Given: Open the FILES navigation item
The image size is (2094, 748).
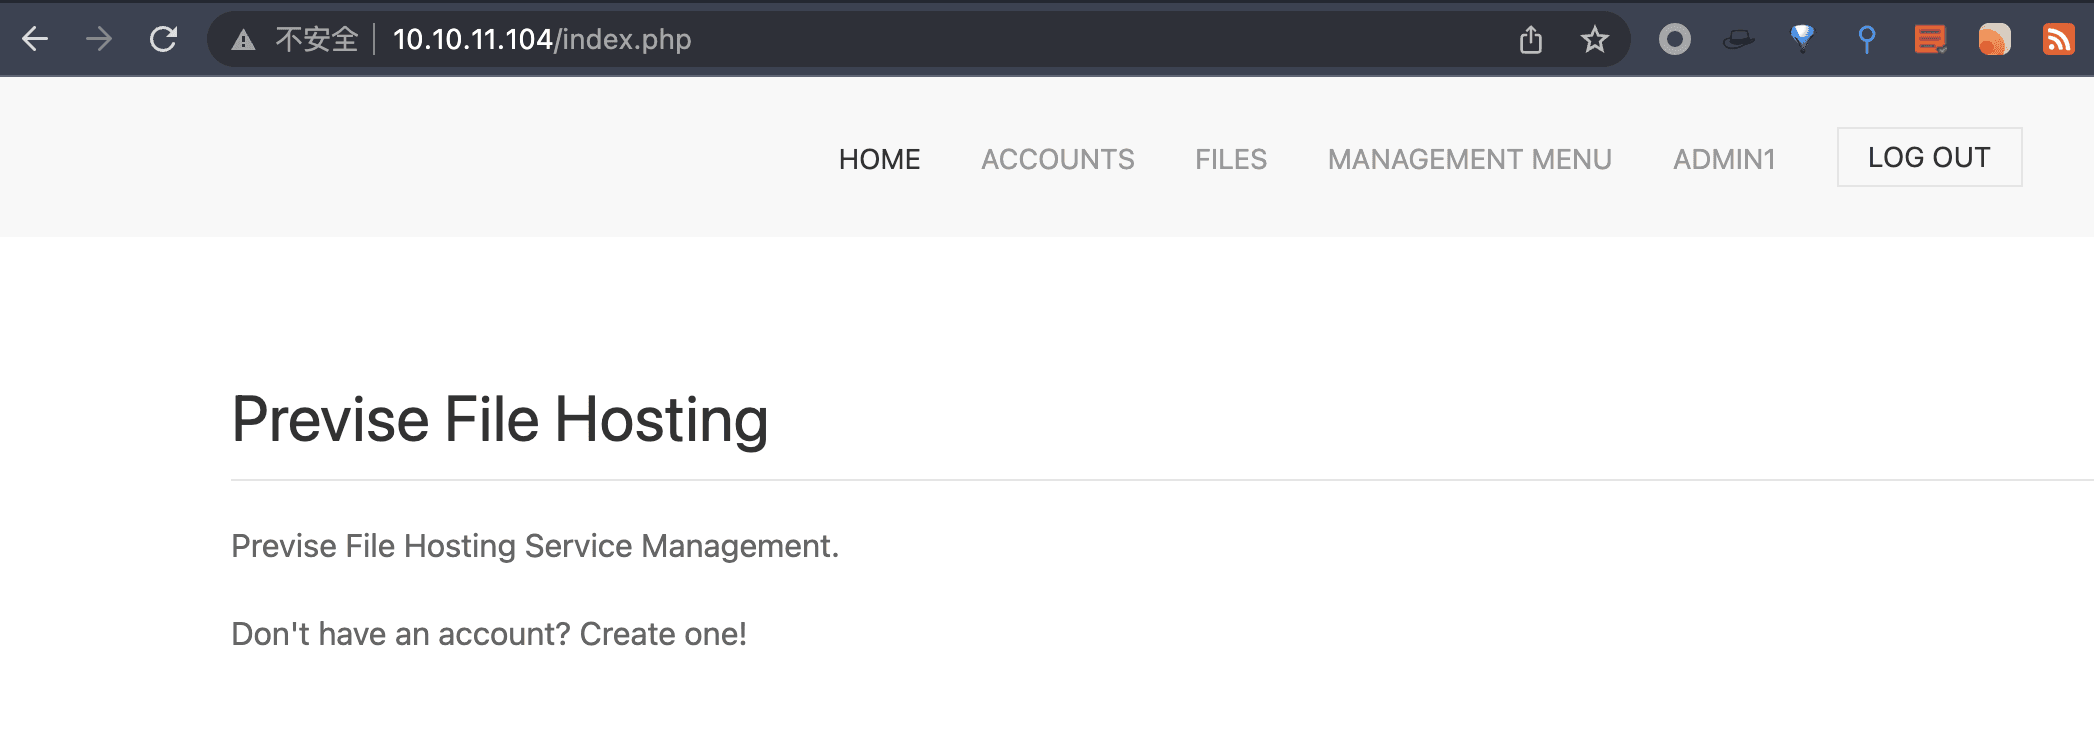Looking at the screenshot, I should point(1231,159).
